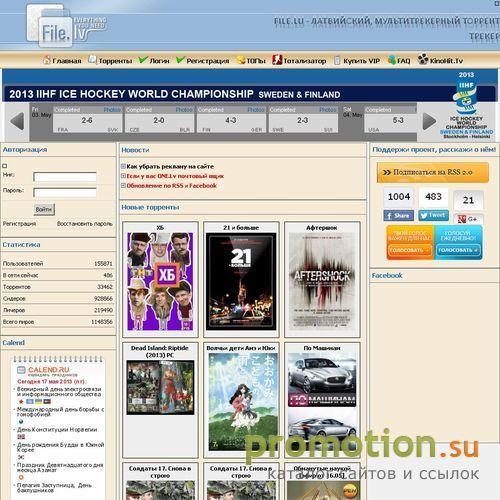
Task: Click the Photos link in CZE-BLR match
Action: 184,110
